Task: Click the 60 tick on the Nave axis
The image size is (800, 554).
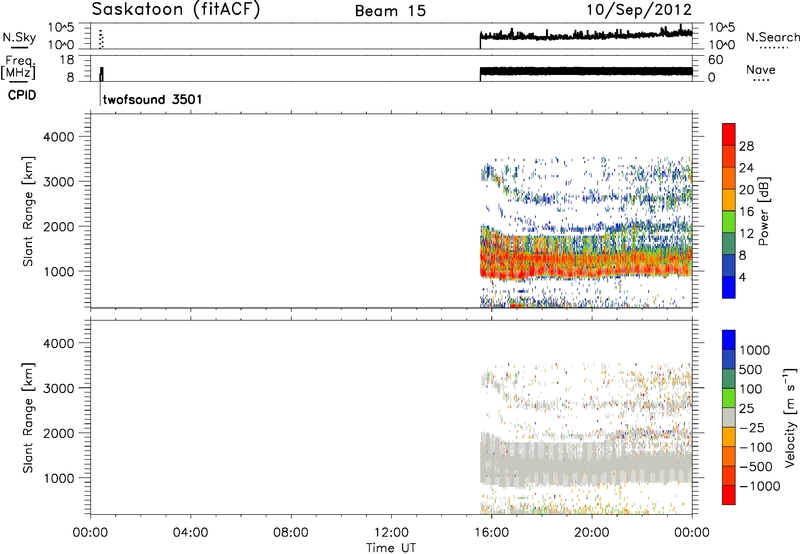Action: point(715,60)
